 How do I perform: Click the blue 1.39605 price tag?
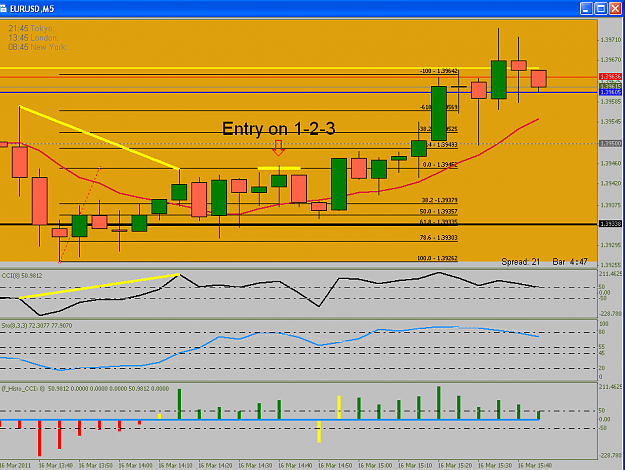[x=611, y=92]
